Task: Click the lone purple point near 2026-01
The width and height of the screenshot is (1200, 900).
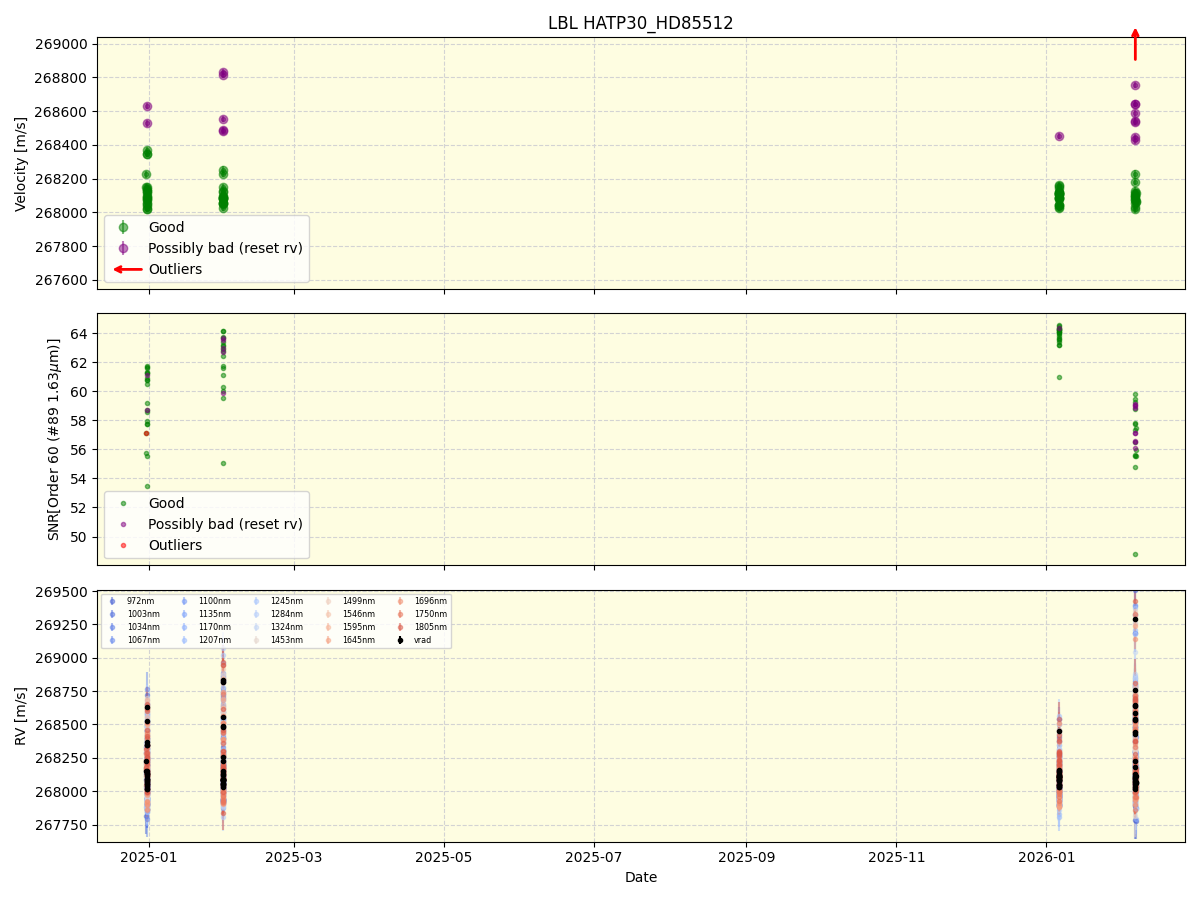Action: pos(1059,136)
